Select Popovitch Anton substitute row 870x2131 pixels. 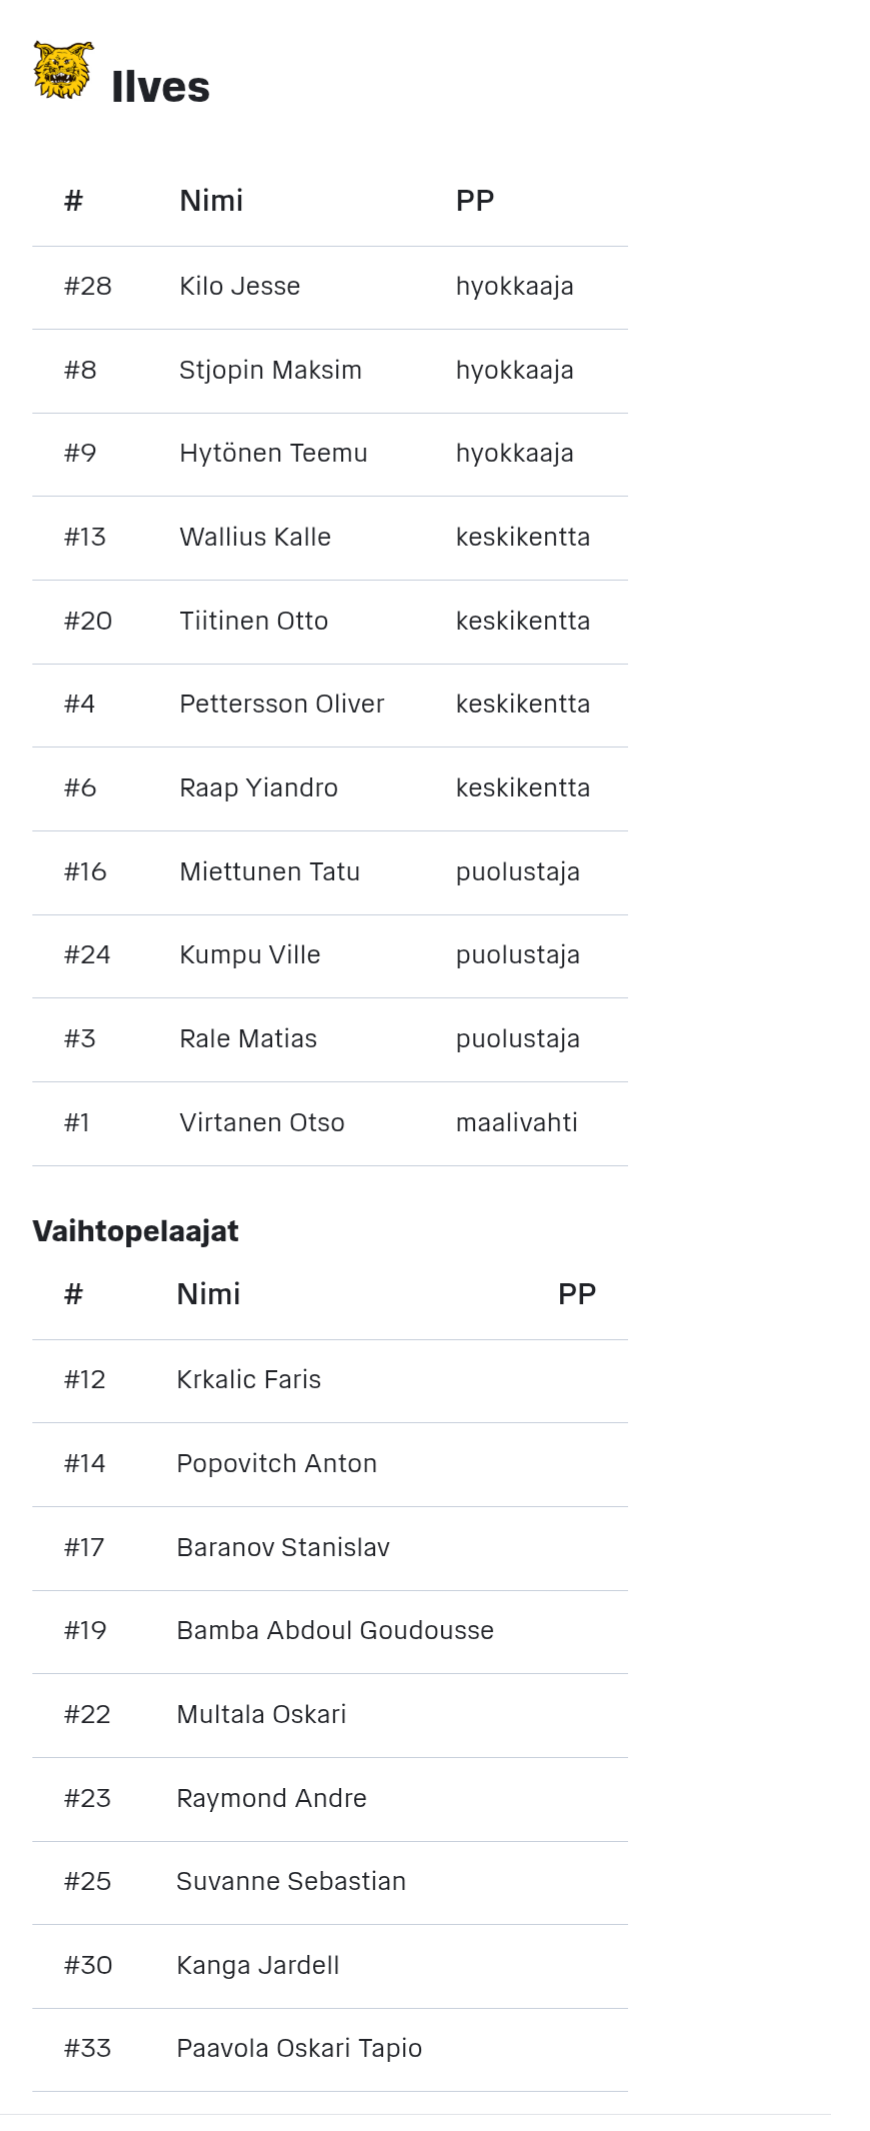point(330,1465)
